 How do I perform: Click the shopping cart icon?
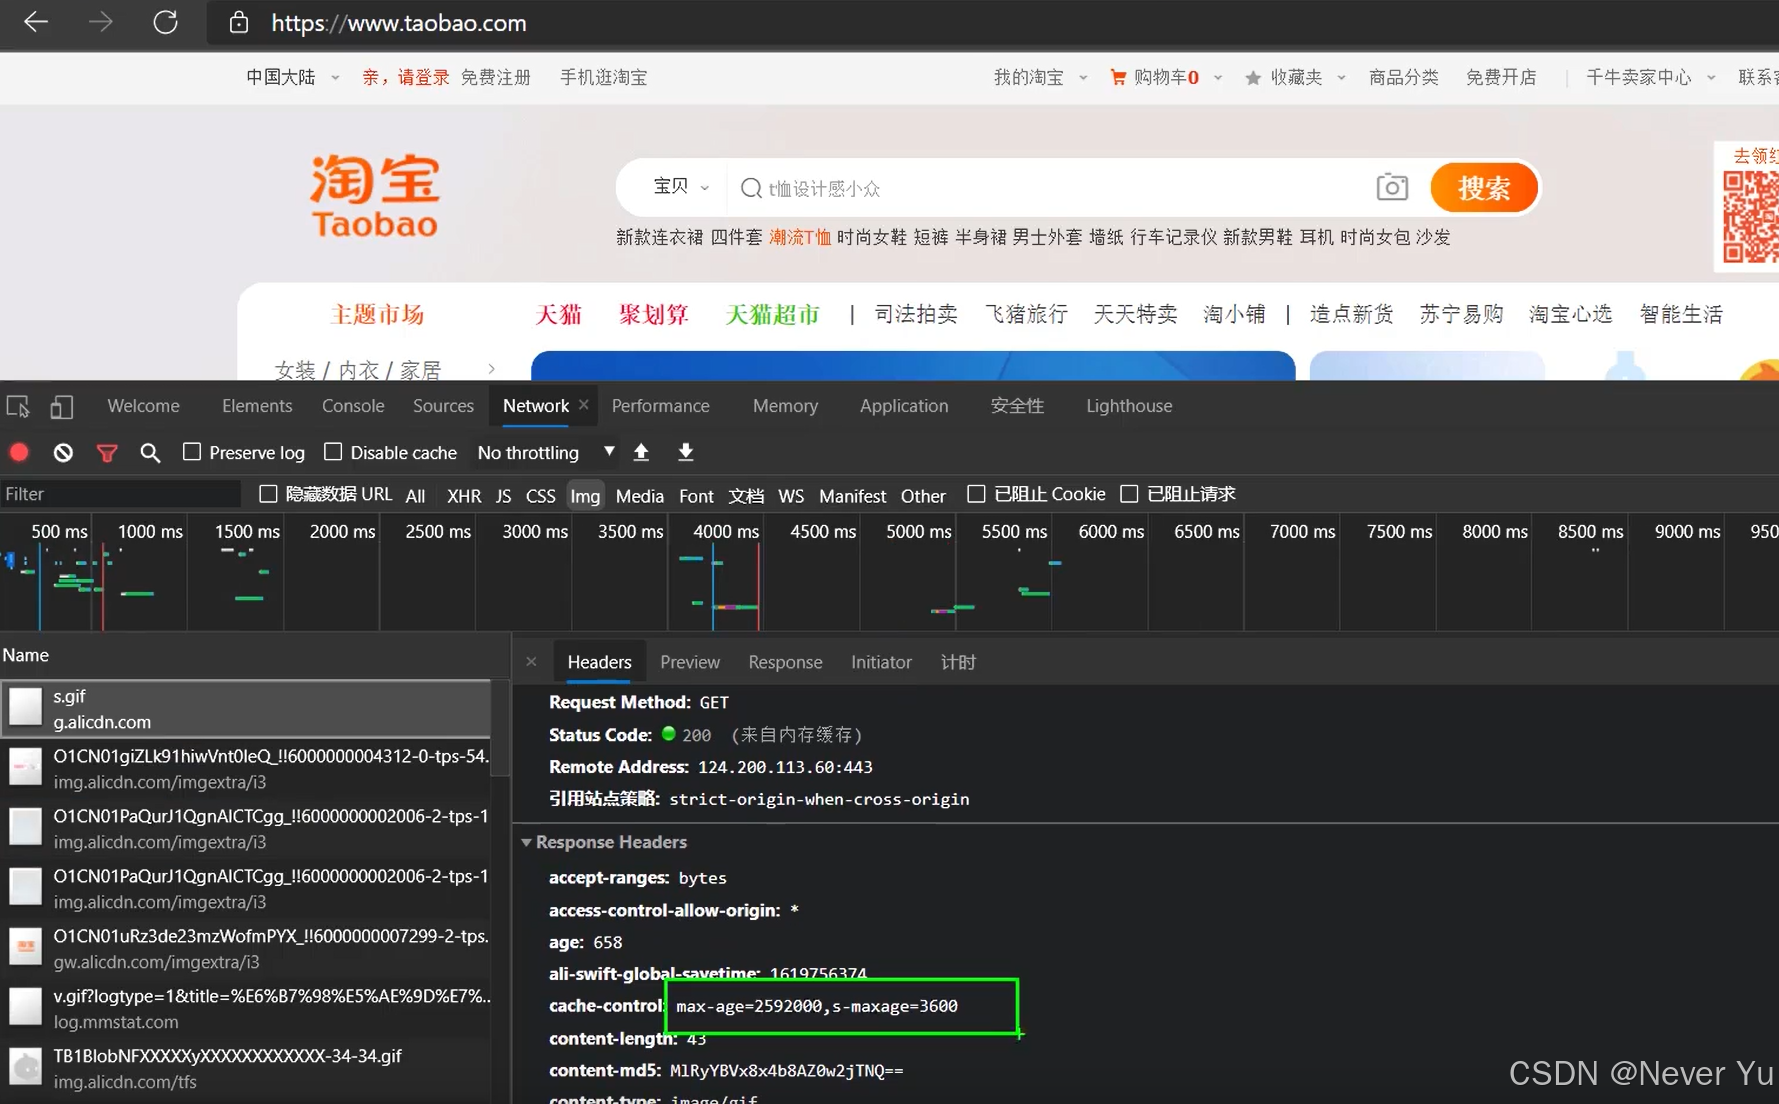1118,77
